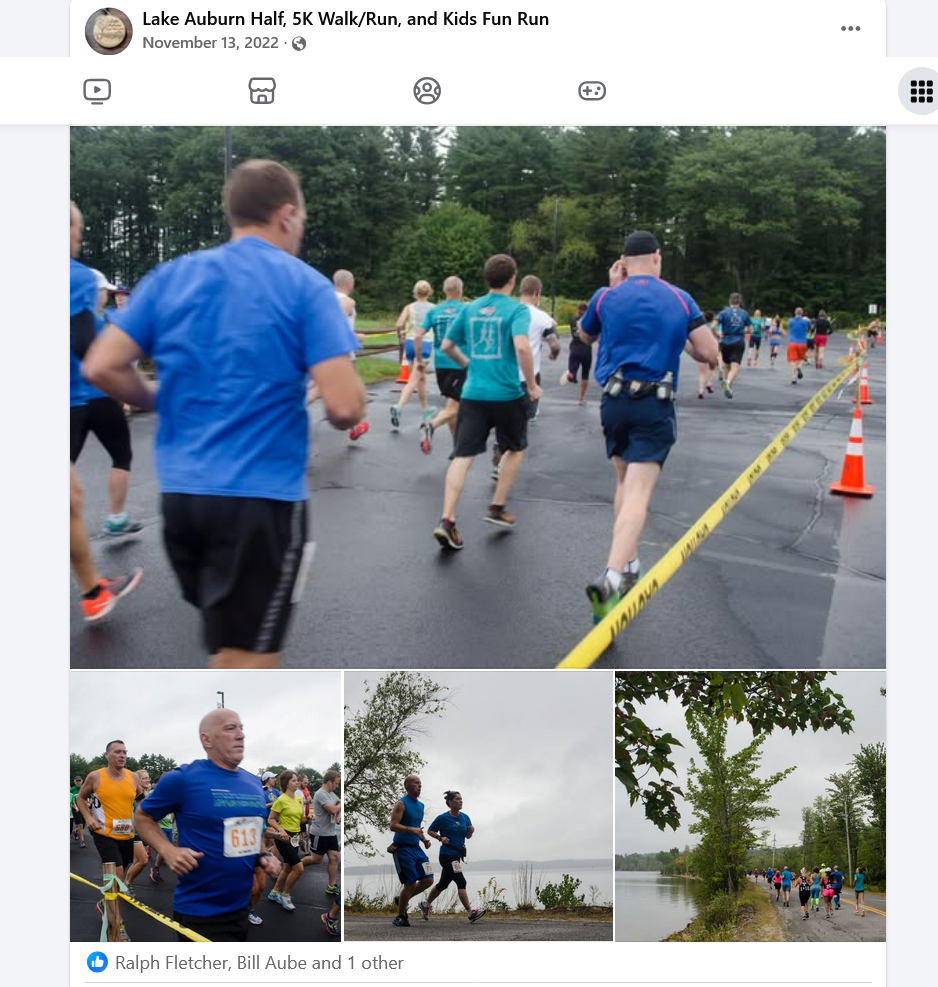
Task: Click the November 13, 2022 post date
Action: click(210, 43)
